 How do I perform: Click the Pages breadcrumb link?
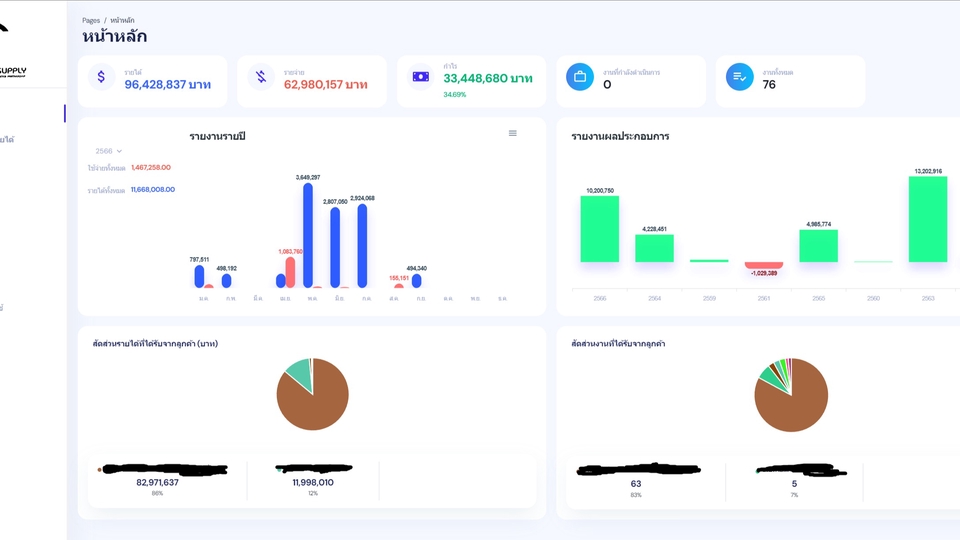pos(91,20)
